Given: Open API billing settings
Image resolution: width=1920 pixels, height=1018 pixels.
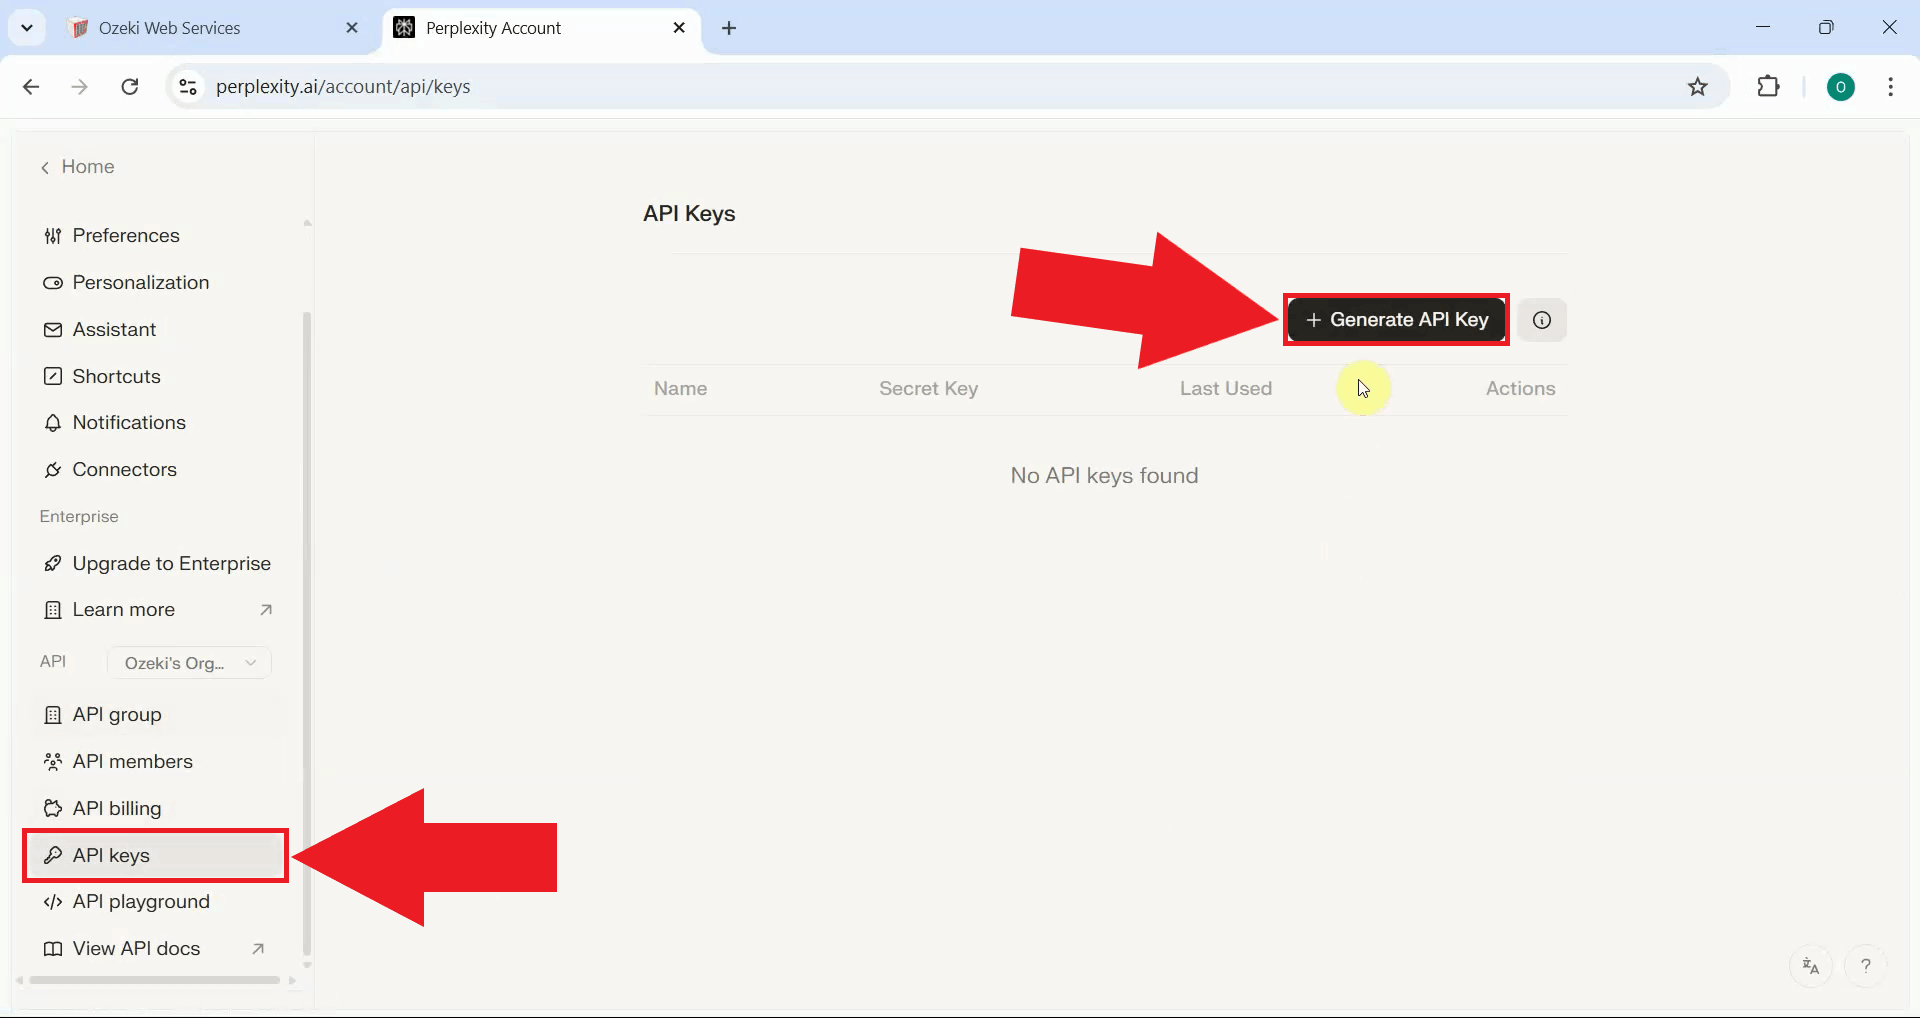Looking at the screenshot, I should [x=116, y=808].
